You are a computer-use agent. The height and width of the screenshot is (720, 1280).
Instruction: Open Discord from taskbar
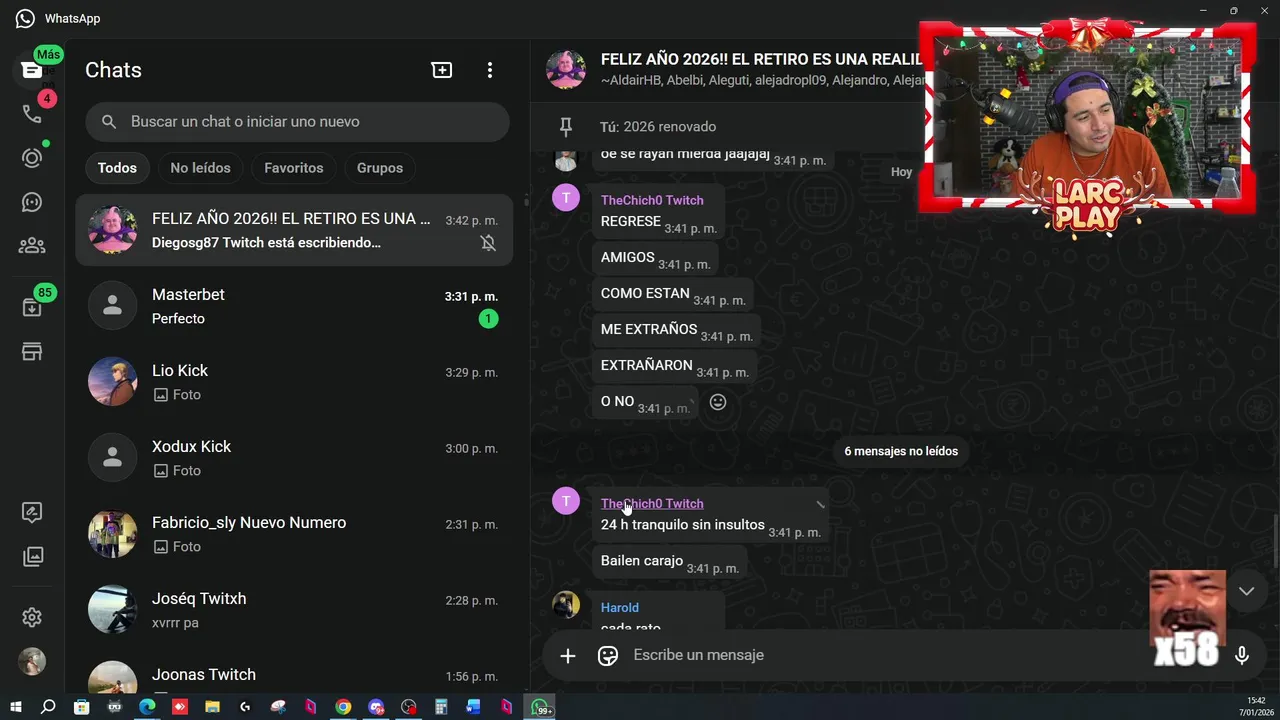(376, 707)
